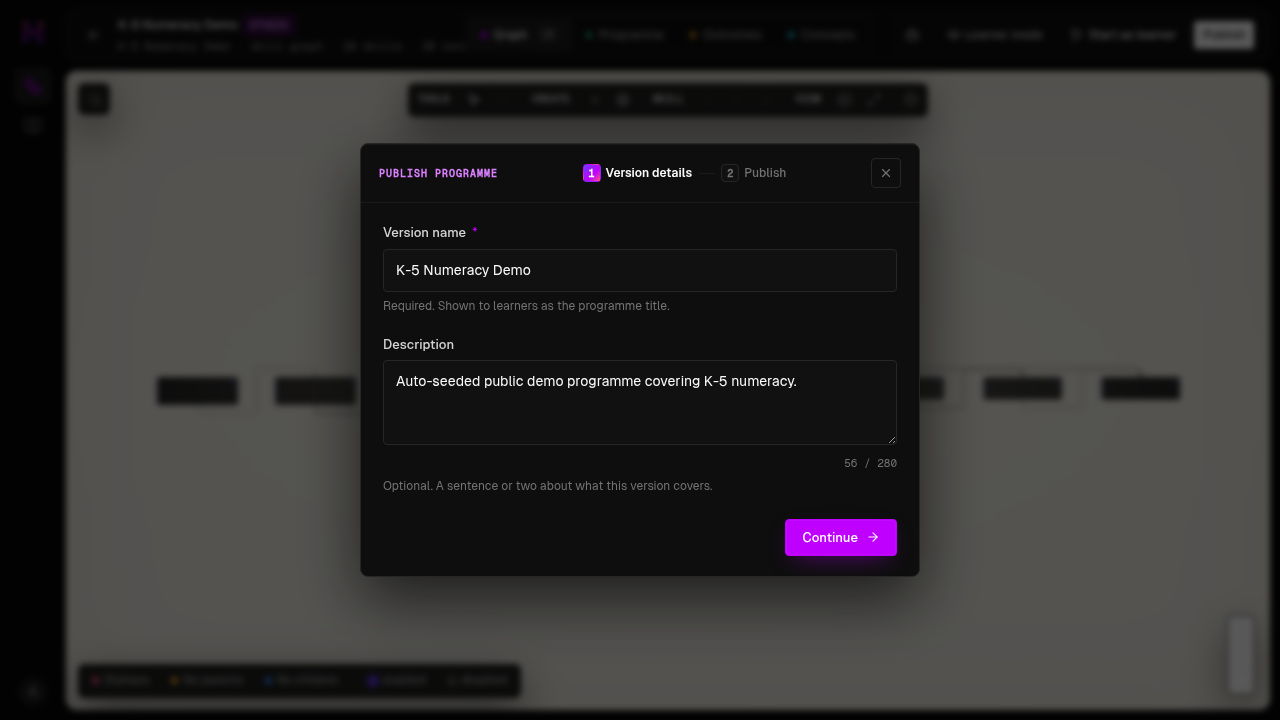
Task: Click the Description label
Action: point(418,344)
